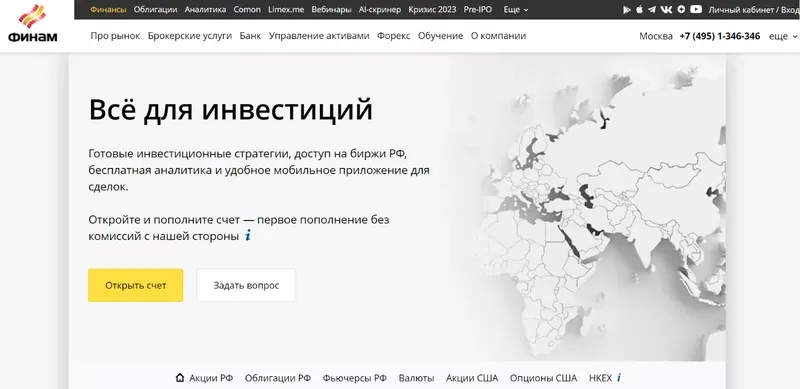Open the Брокерские услуги navigation item
Screen dimensions: 800x389
tap(190, 36)
